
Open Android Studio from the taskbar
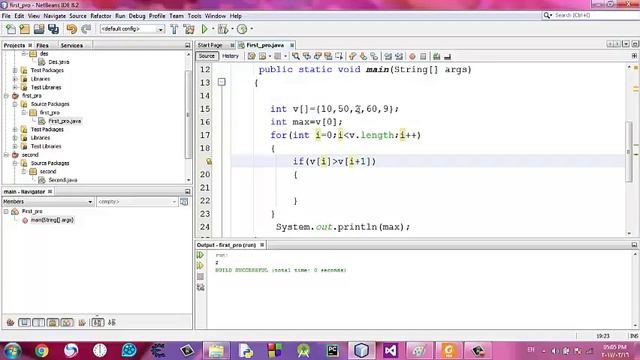click(x=303, y=351)
